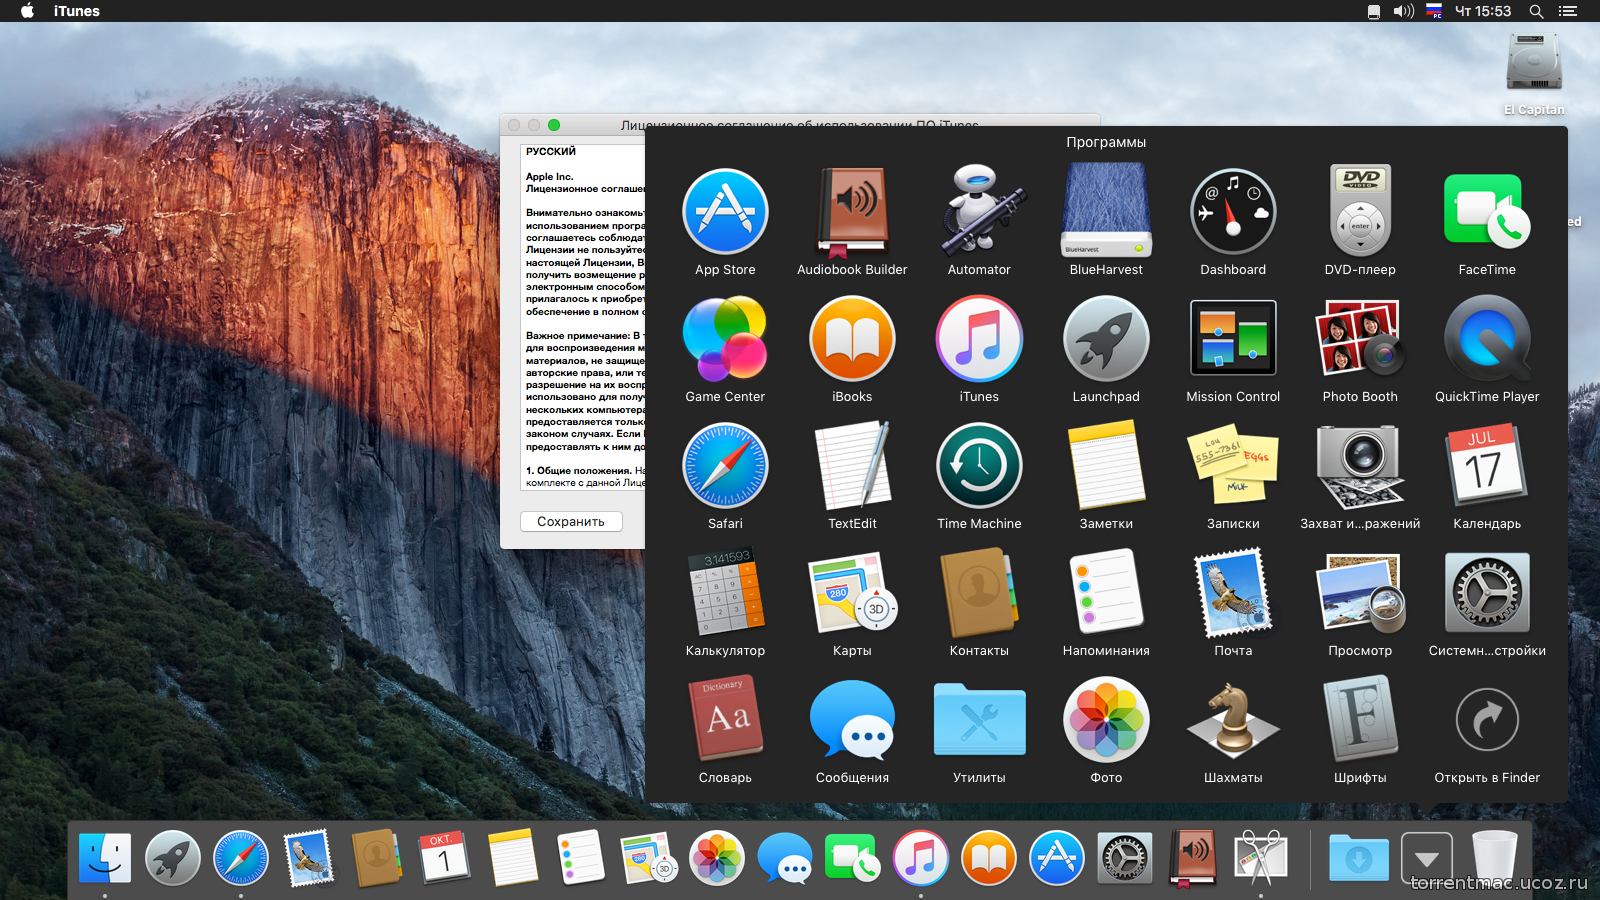The width and height of the screenshot is (1600, 900).
Task: Open Словарь from Programs grid
Action: [x=725, y=720]
